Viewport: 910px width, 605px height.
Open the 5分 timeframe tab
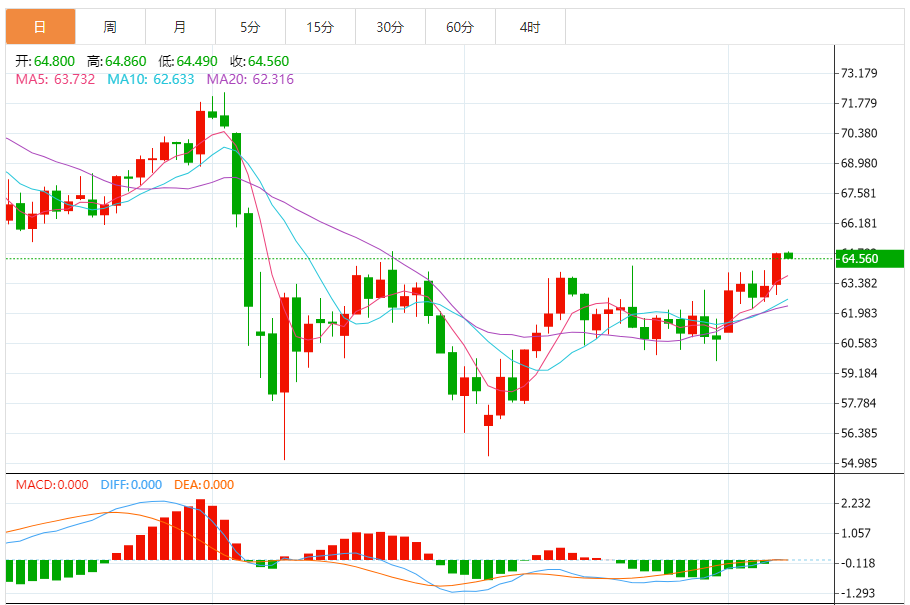tap(250, 27)
